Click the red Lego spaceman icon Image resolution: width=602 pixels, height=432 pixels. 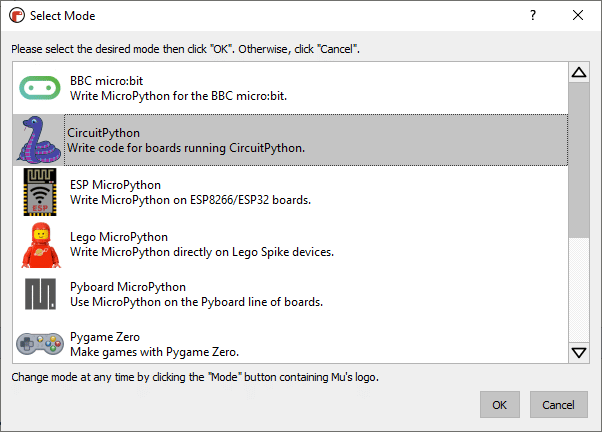[41, 245]
